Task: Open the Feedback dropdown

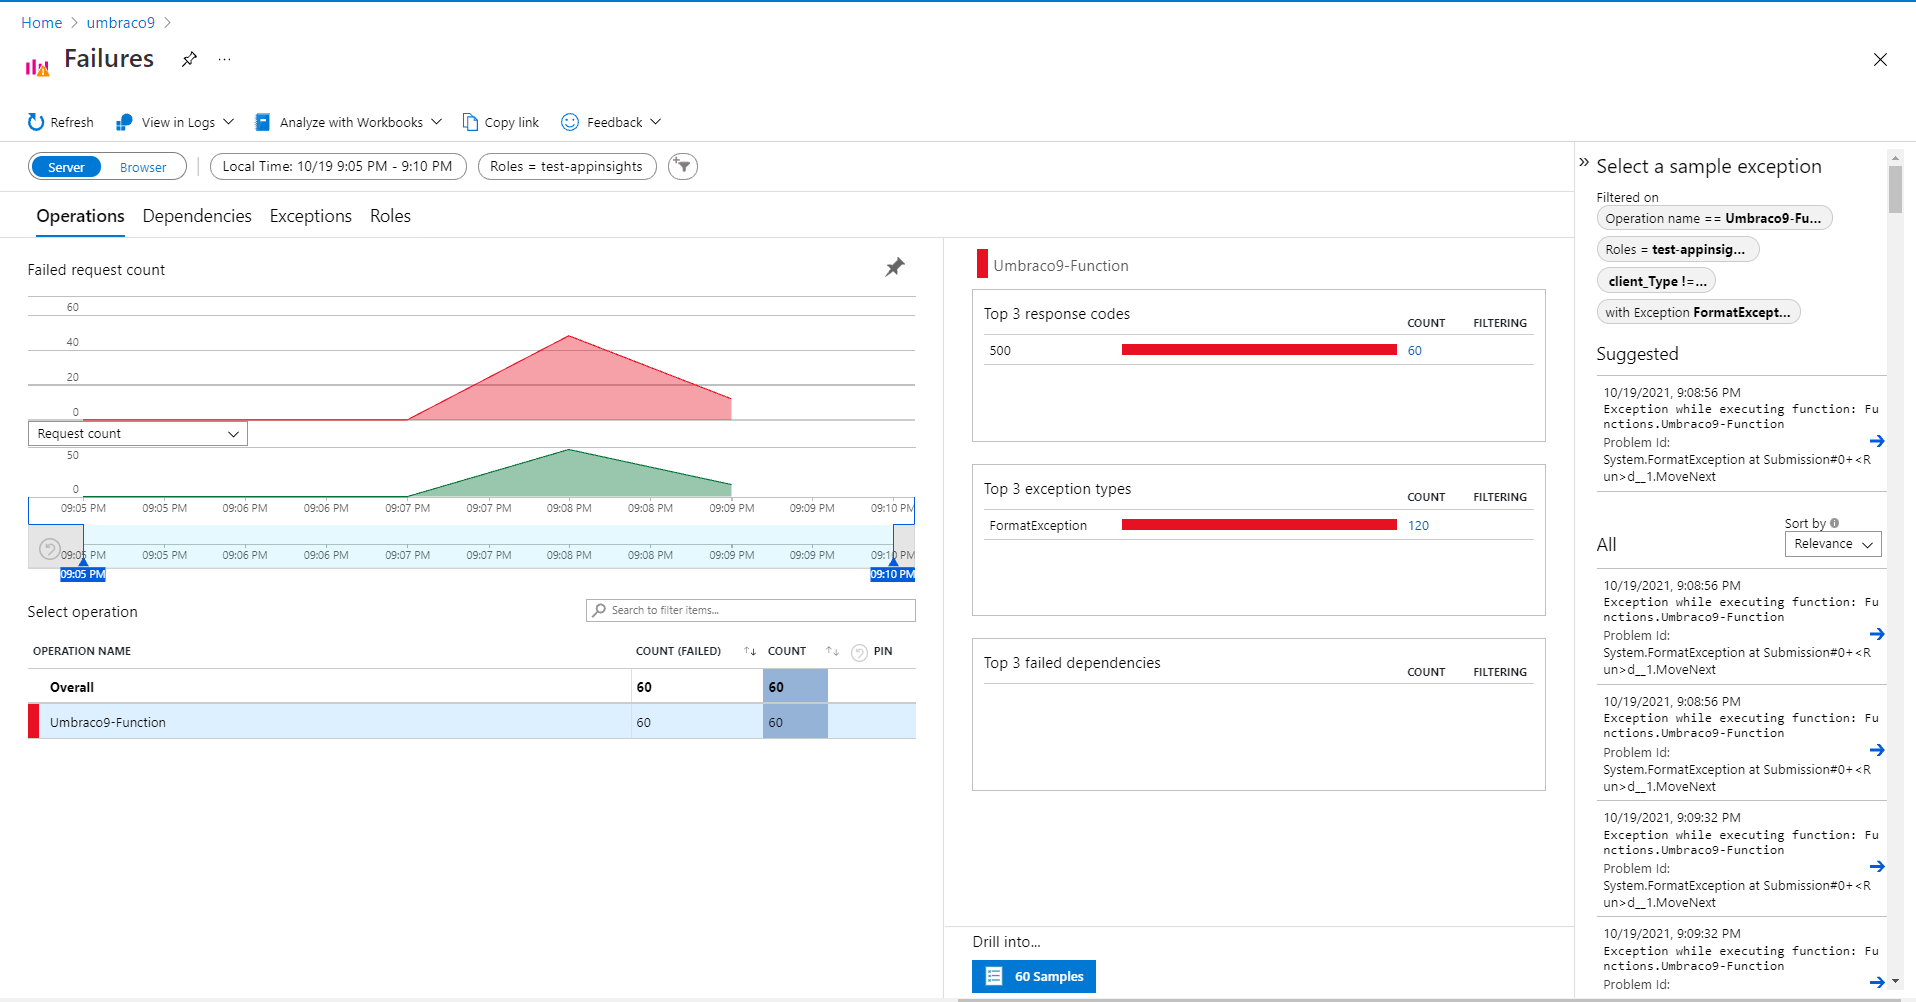Action: pos(611,122)
